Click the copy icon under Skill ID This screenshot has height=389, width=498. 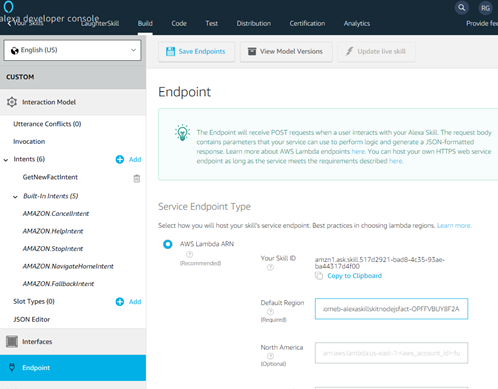(x=319, y=276)
